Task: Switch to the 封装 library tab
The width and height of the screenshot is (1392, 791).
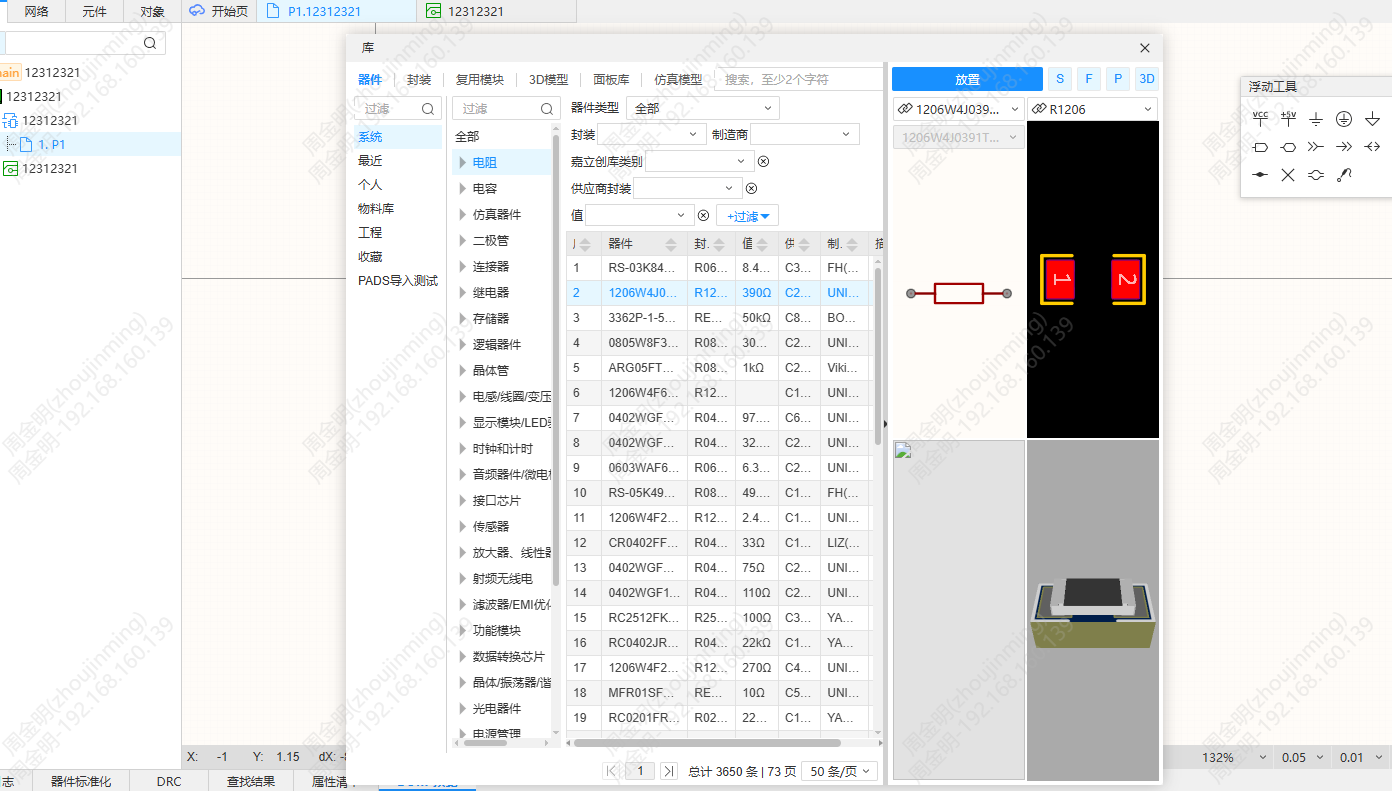Action: (419, 80)
